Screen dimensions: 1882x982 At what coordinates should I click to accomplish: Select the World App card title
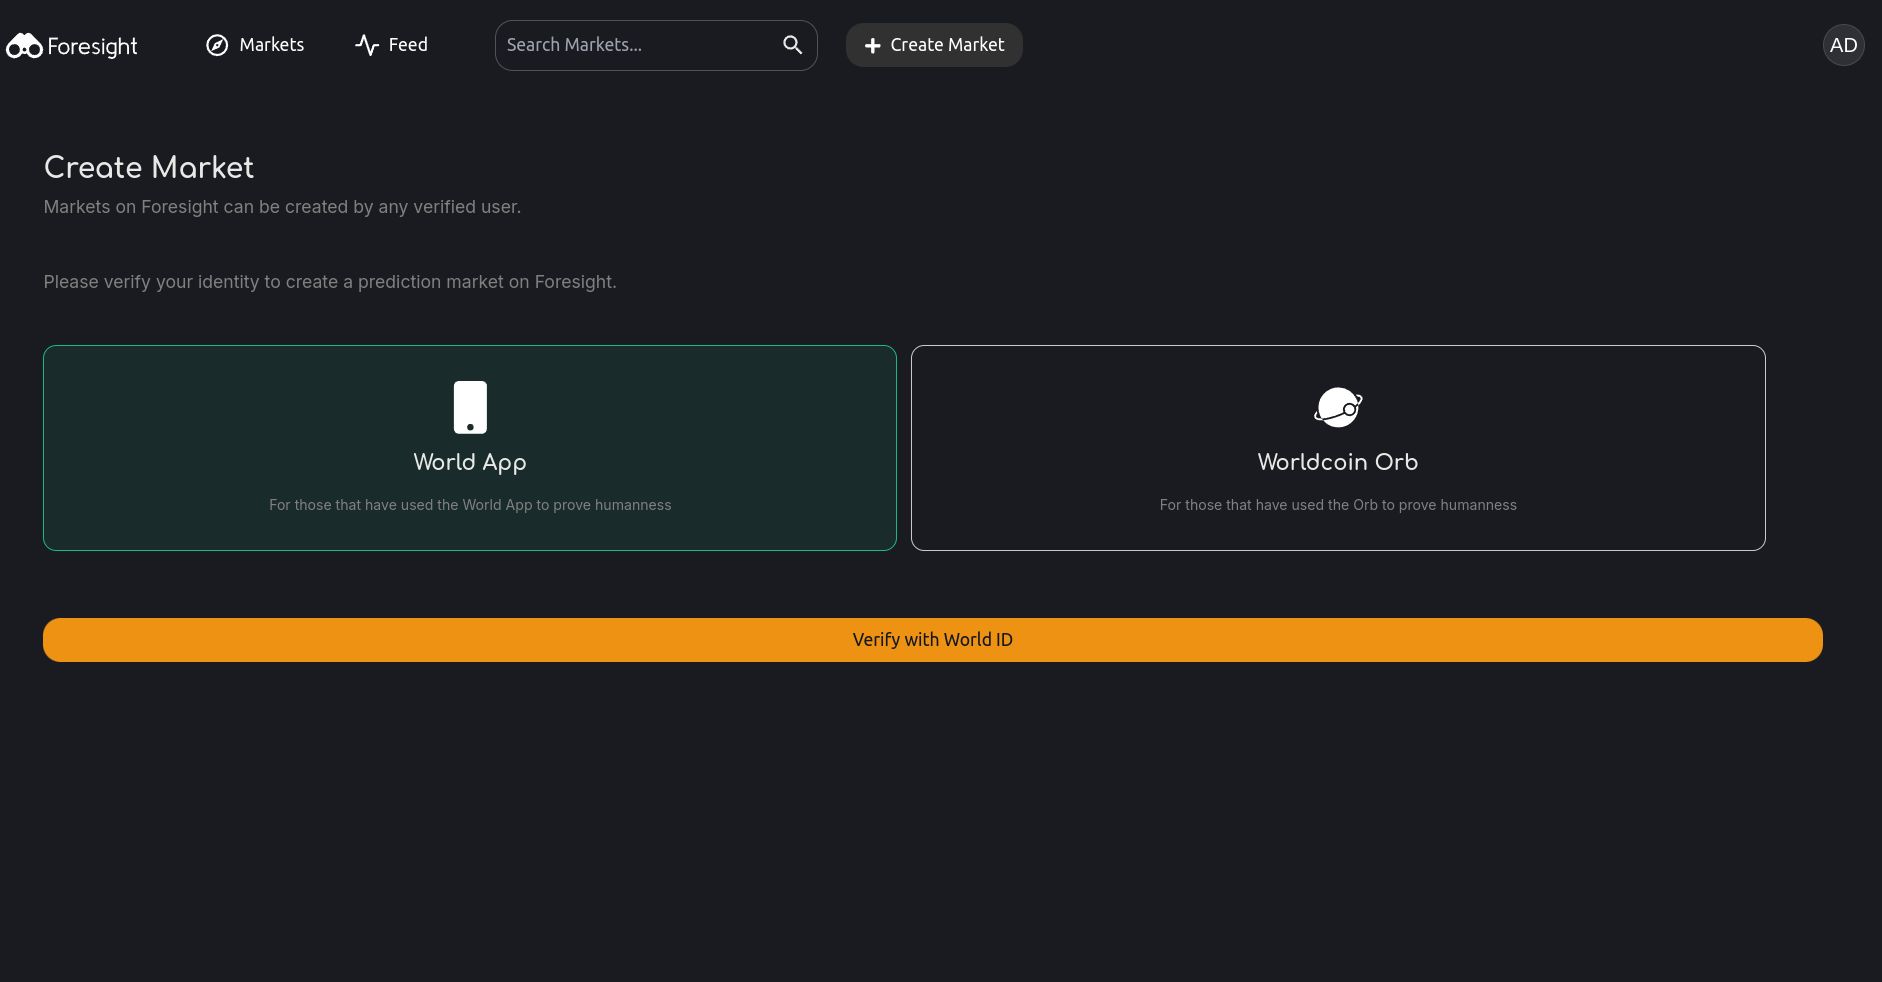tap(470, 462)
